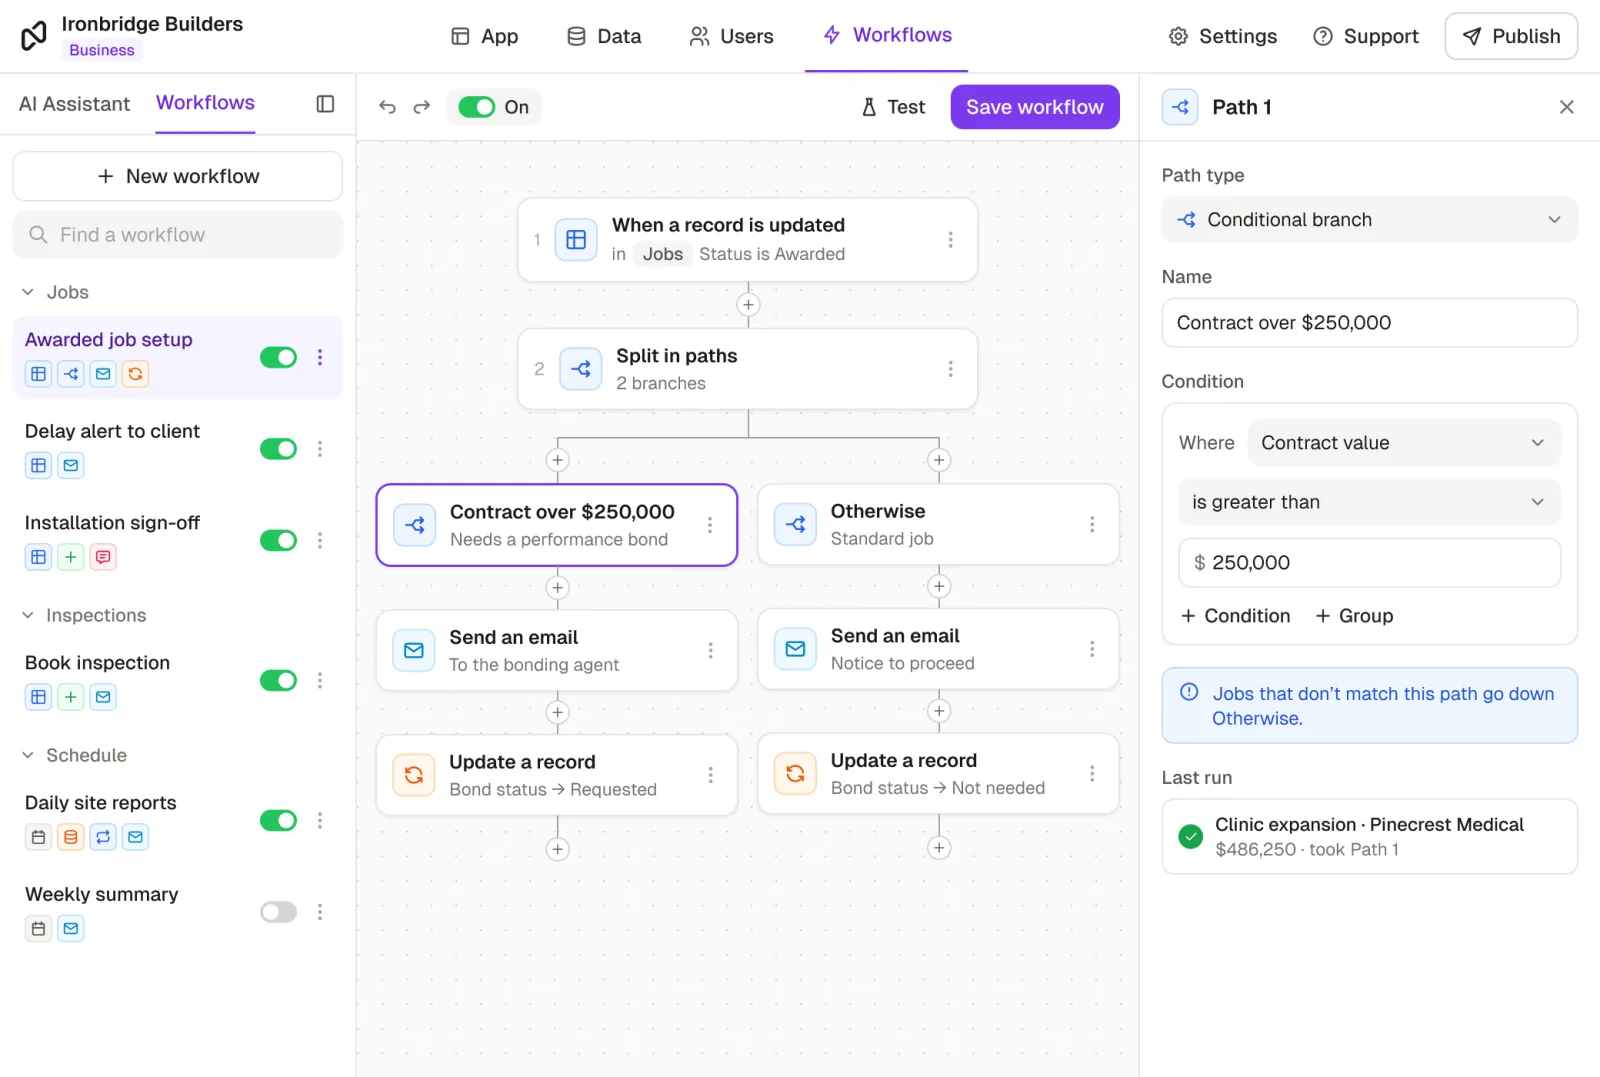Open more options for Awarded job setup
Screen dimensions: 1600x1077
coord(320,357)
